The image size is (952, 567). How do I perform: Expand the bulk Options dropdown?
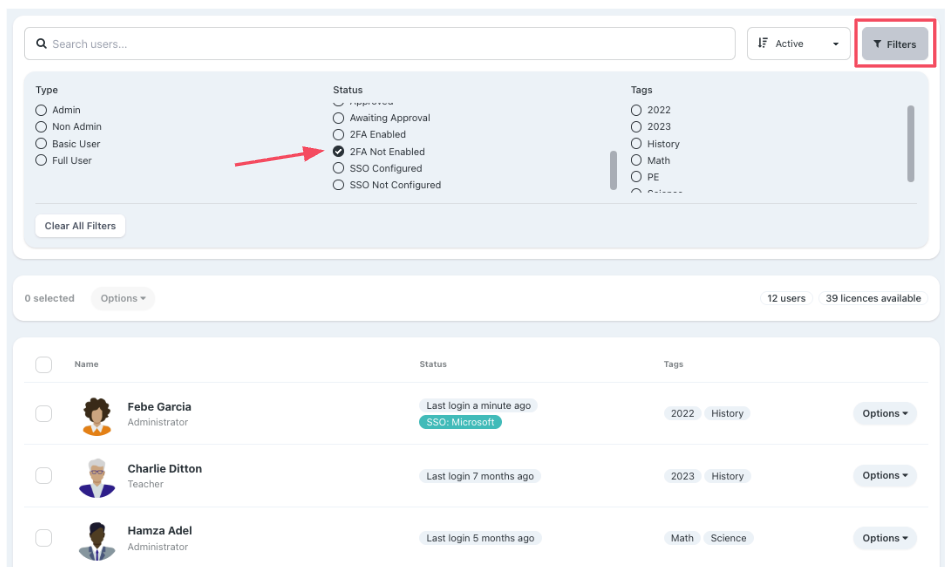tap(123, 298)
